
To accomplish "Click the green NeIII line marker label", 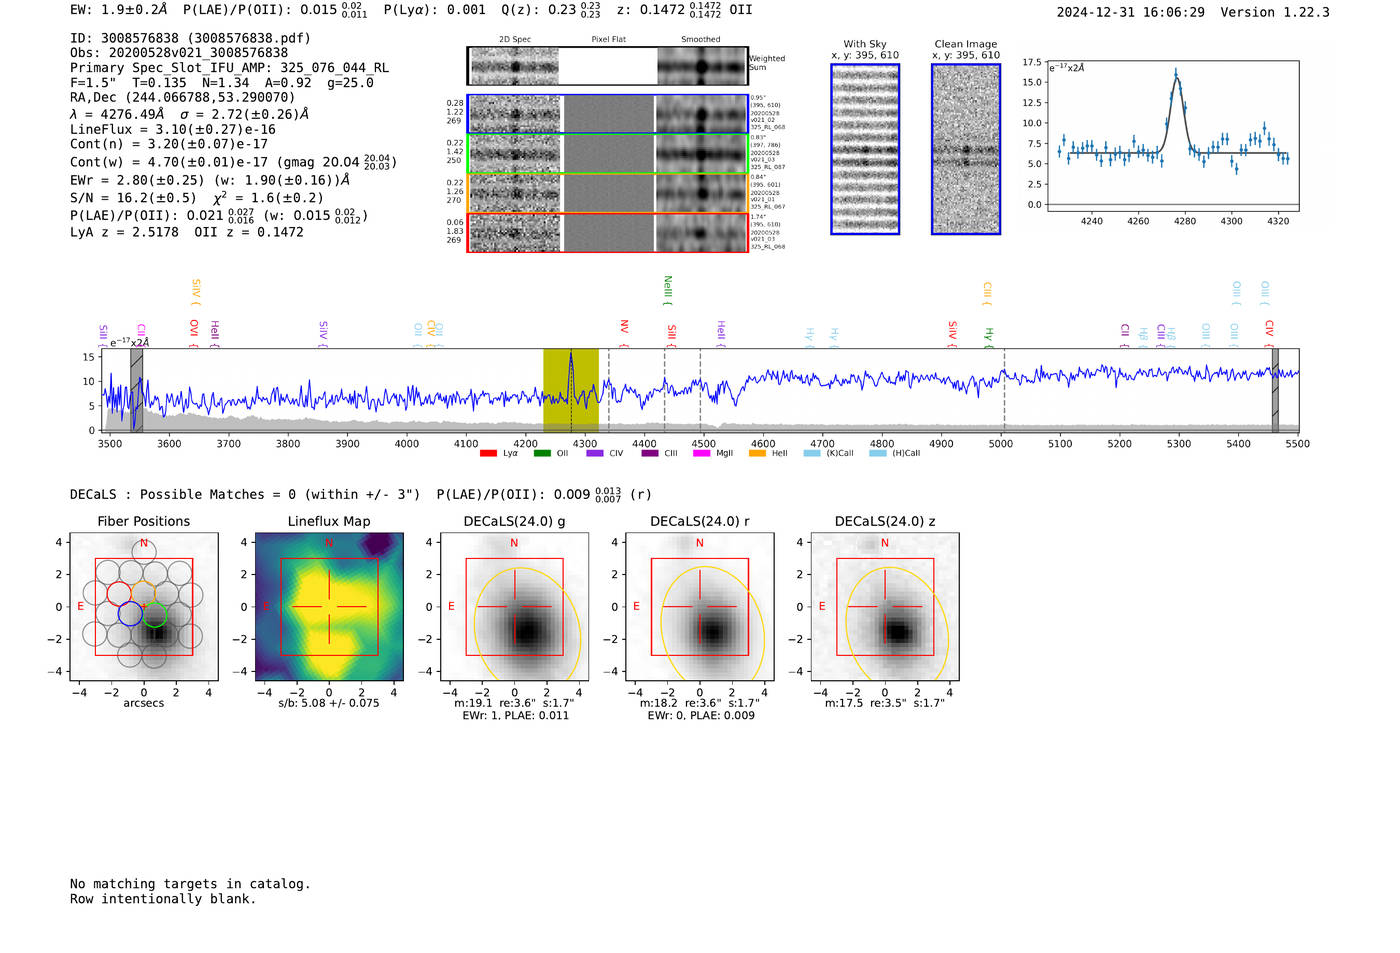I will (668, 290).
